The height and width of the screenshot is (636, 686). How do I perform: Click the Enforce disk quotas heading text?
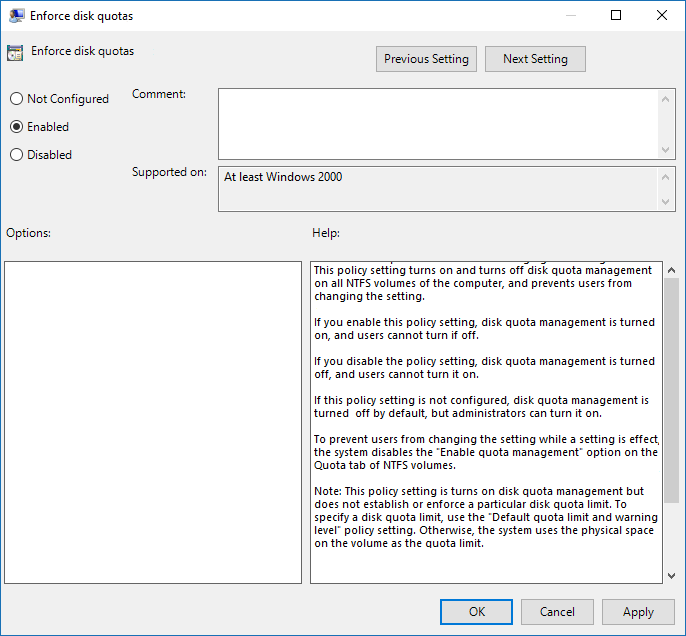(82, 51)
